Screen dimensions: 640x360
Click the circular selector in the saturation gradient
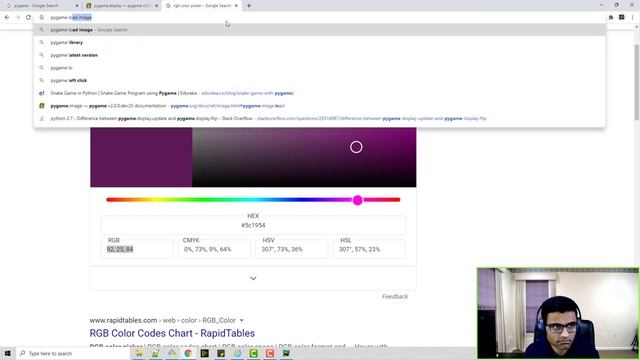356,147
